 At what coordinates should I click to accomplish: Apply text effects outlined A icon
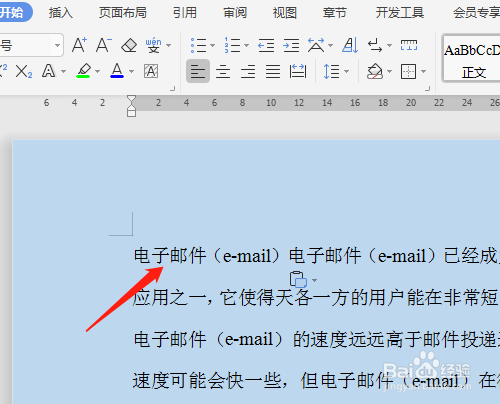point(49,71)
